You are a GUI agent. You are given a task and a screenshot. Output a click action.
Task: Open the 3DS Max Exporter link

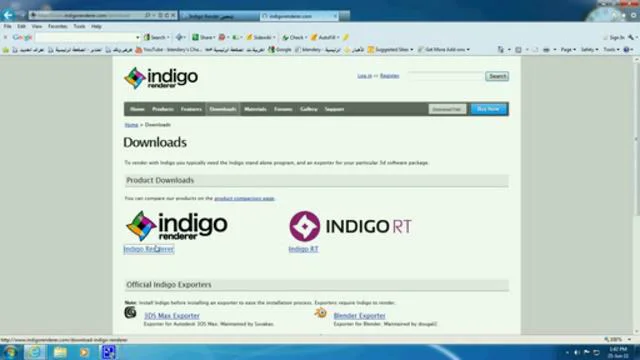pyautogui.click(x=172, y=316)
